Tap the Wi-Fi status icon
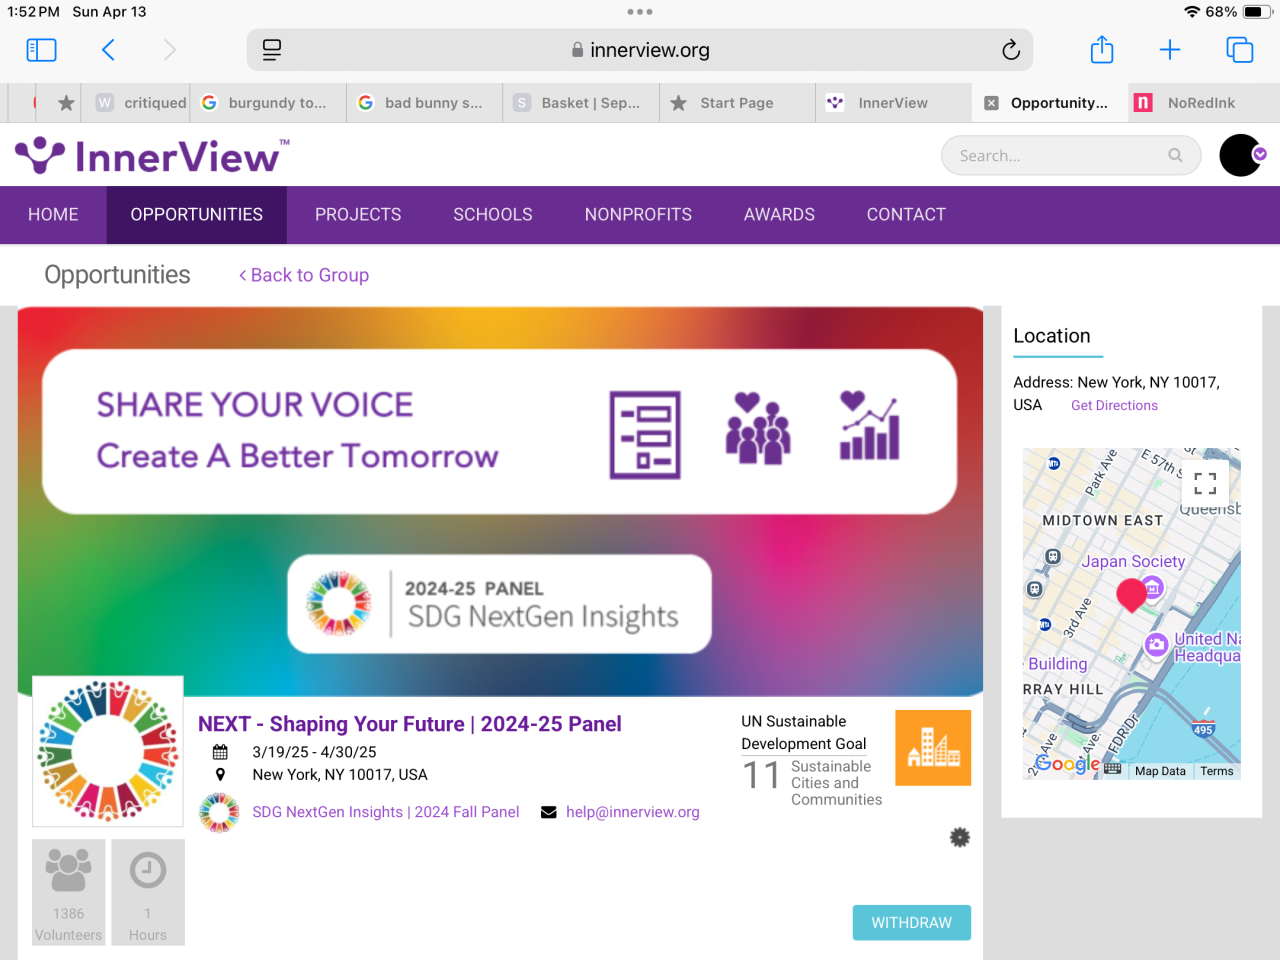Image resolution: width=1280 pixels, height=960 pixels. pos(1192,12)
